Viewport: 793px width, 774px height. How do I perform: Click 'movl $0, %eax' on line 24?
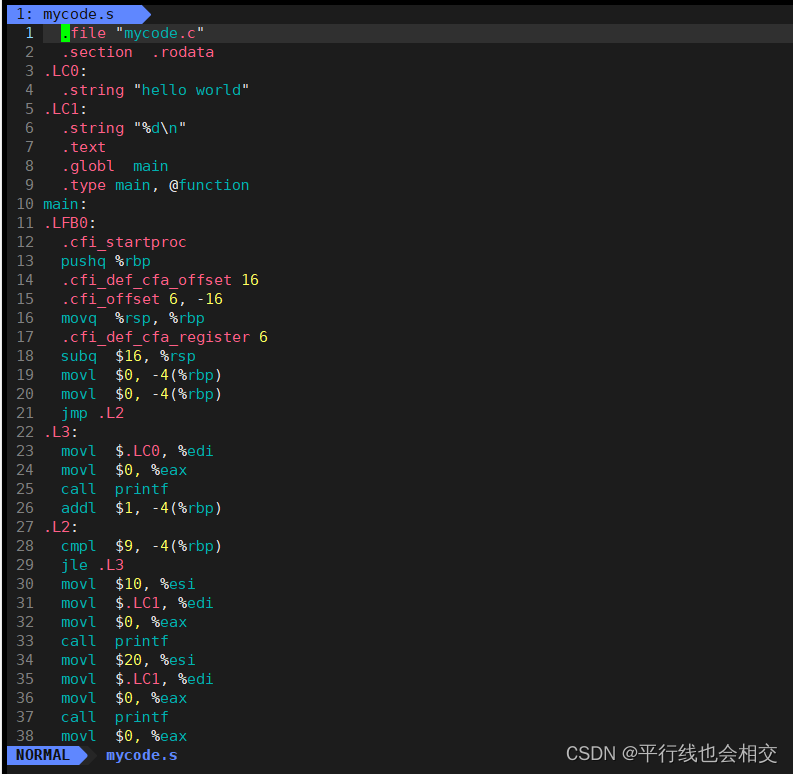point(124,470)
